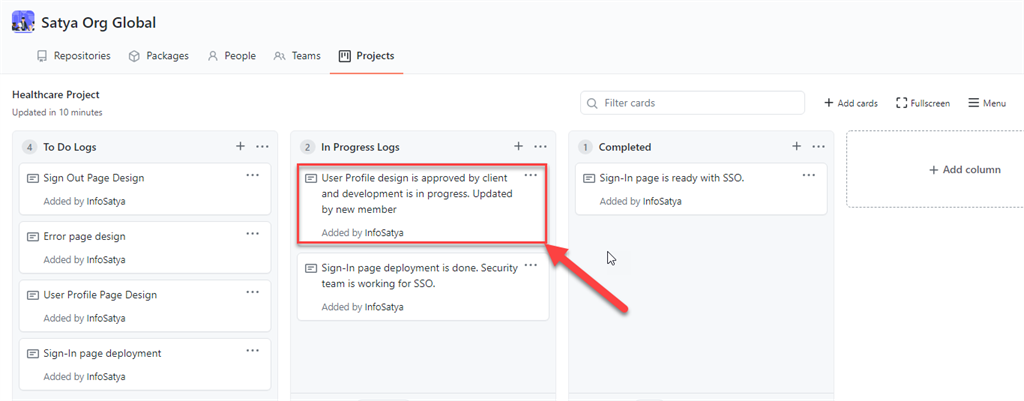Add a card to To Do Logs column
Screen dimensions: 1024x401
pos(240,147)
